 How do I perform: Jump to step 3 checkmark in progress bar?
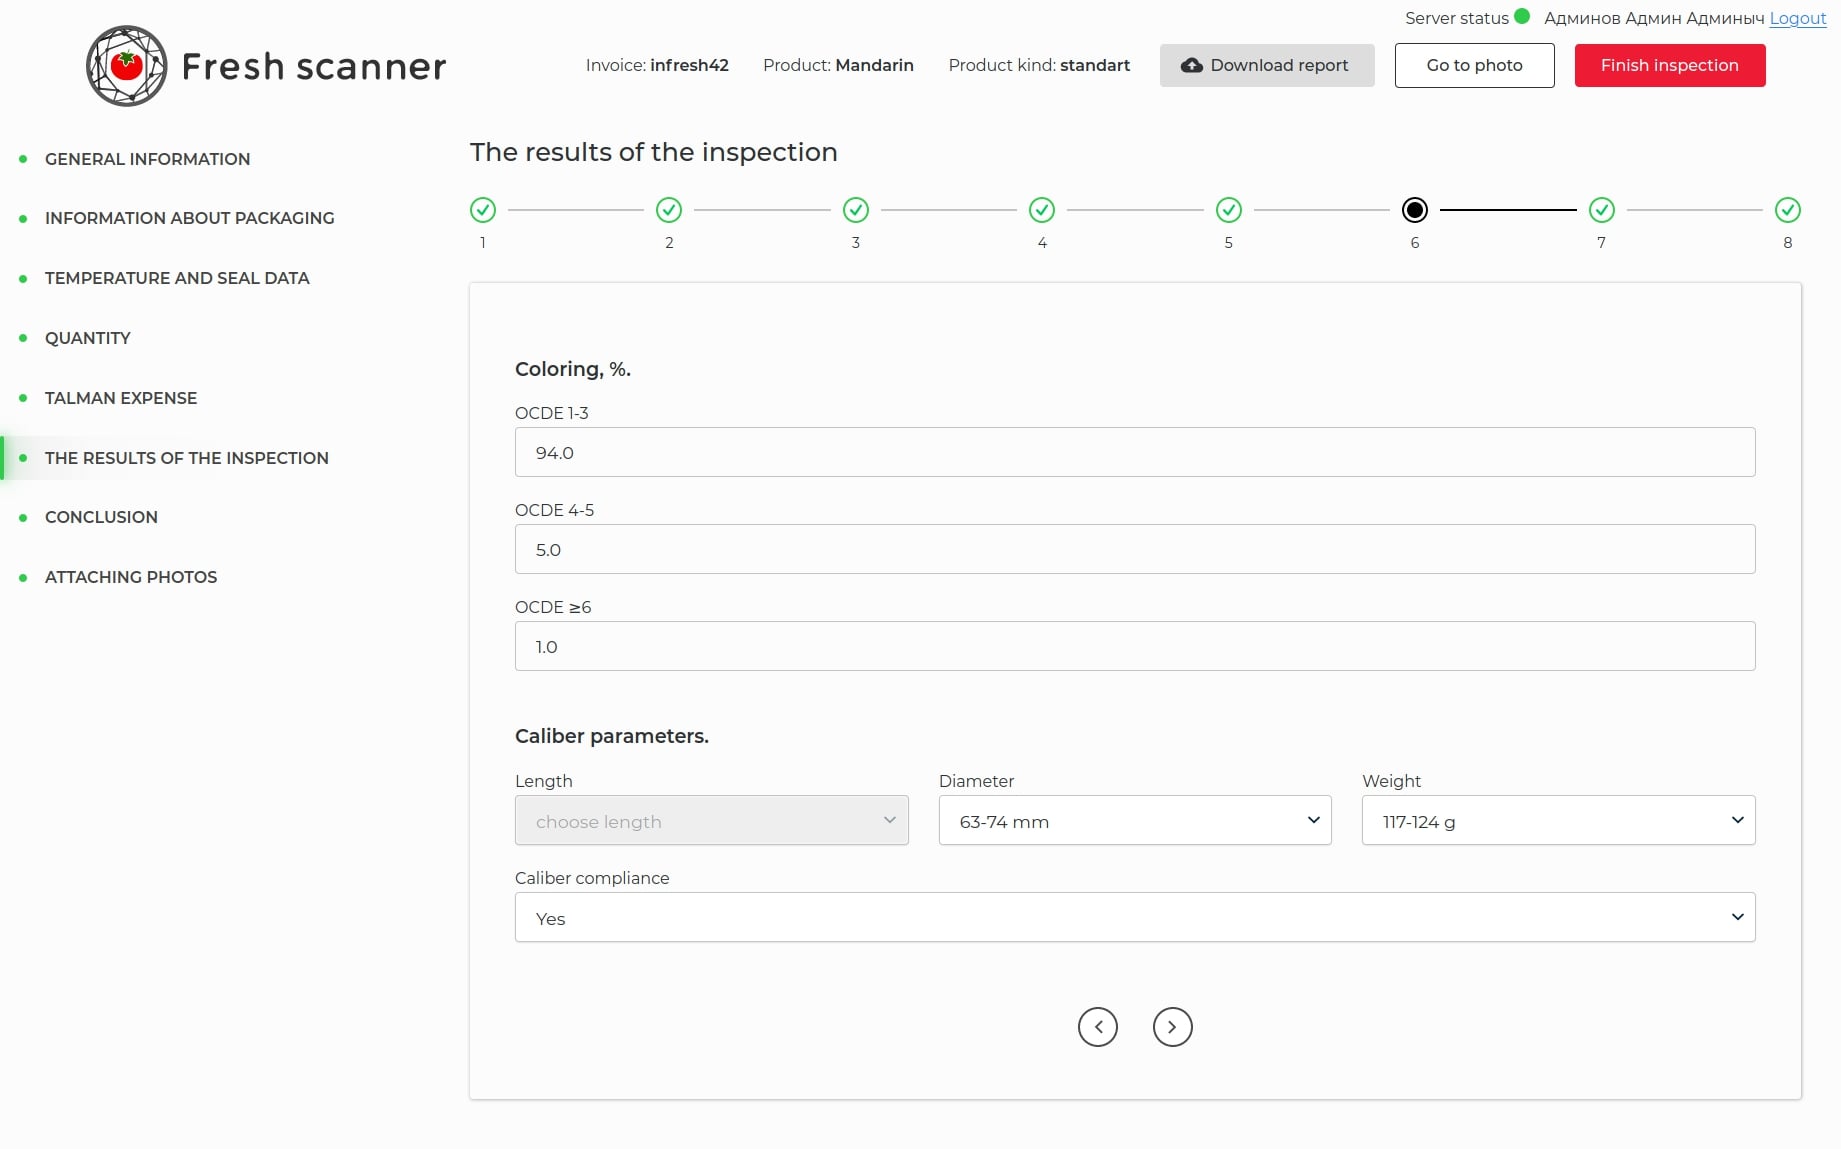[x=856, y=210]
